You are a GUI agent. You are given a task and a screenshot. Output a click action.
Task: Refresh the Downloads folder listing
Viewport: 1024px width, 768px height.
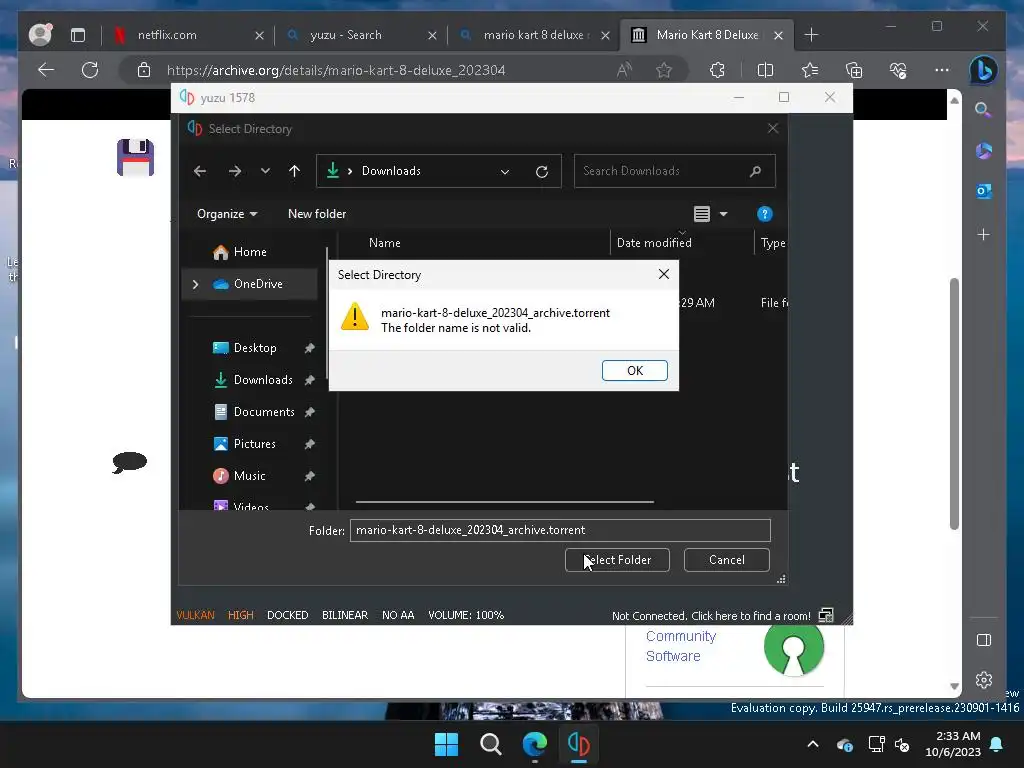click(x=541, y=172)
